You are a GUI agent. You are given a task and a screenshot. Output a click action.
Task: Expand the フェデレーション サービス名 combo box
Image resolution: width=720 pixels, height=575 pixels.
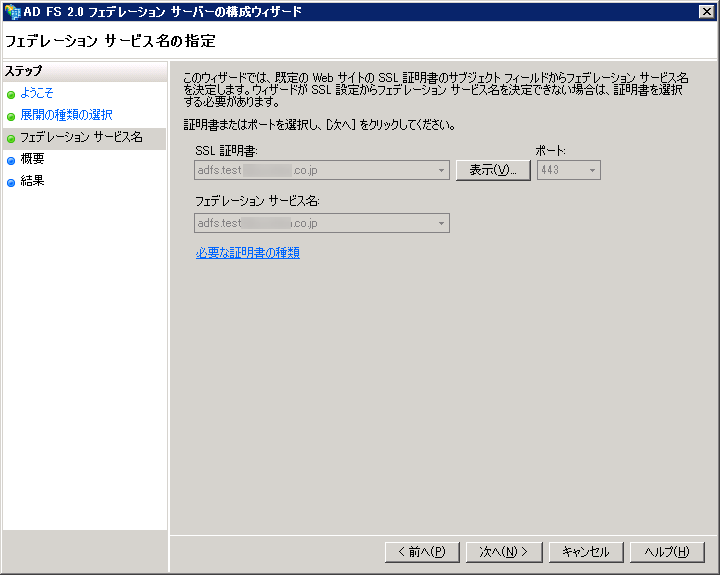(x=321, y=223)
